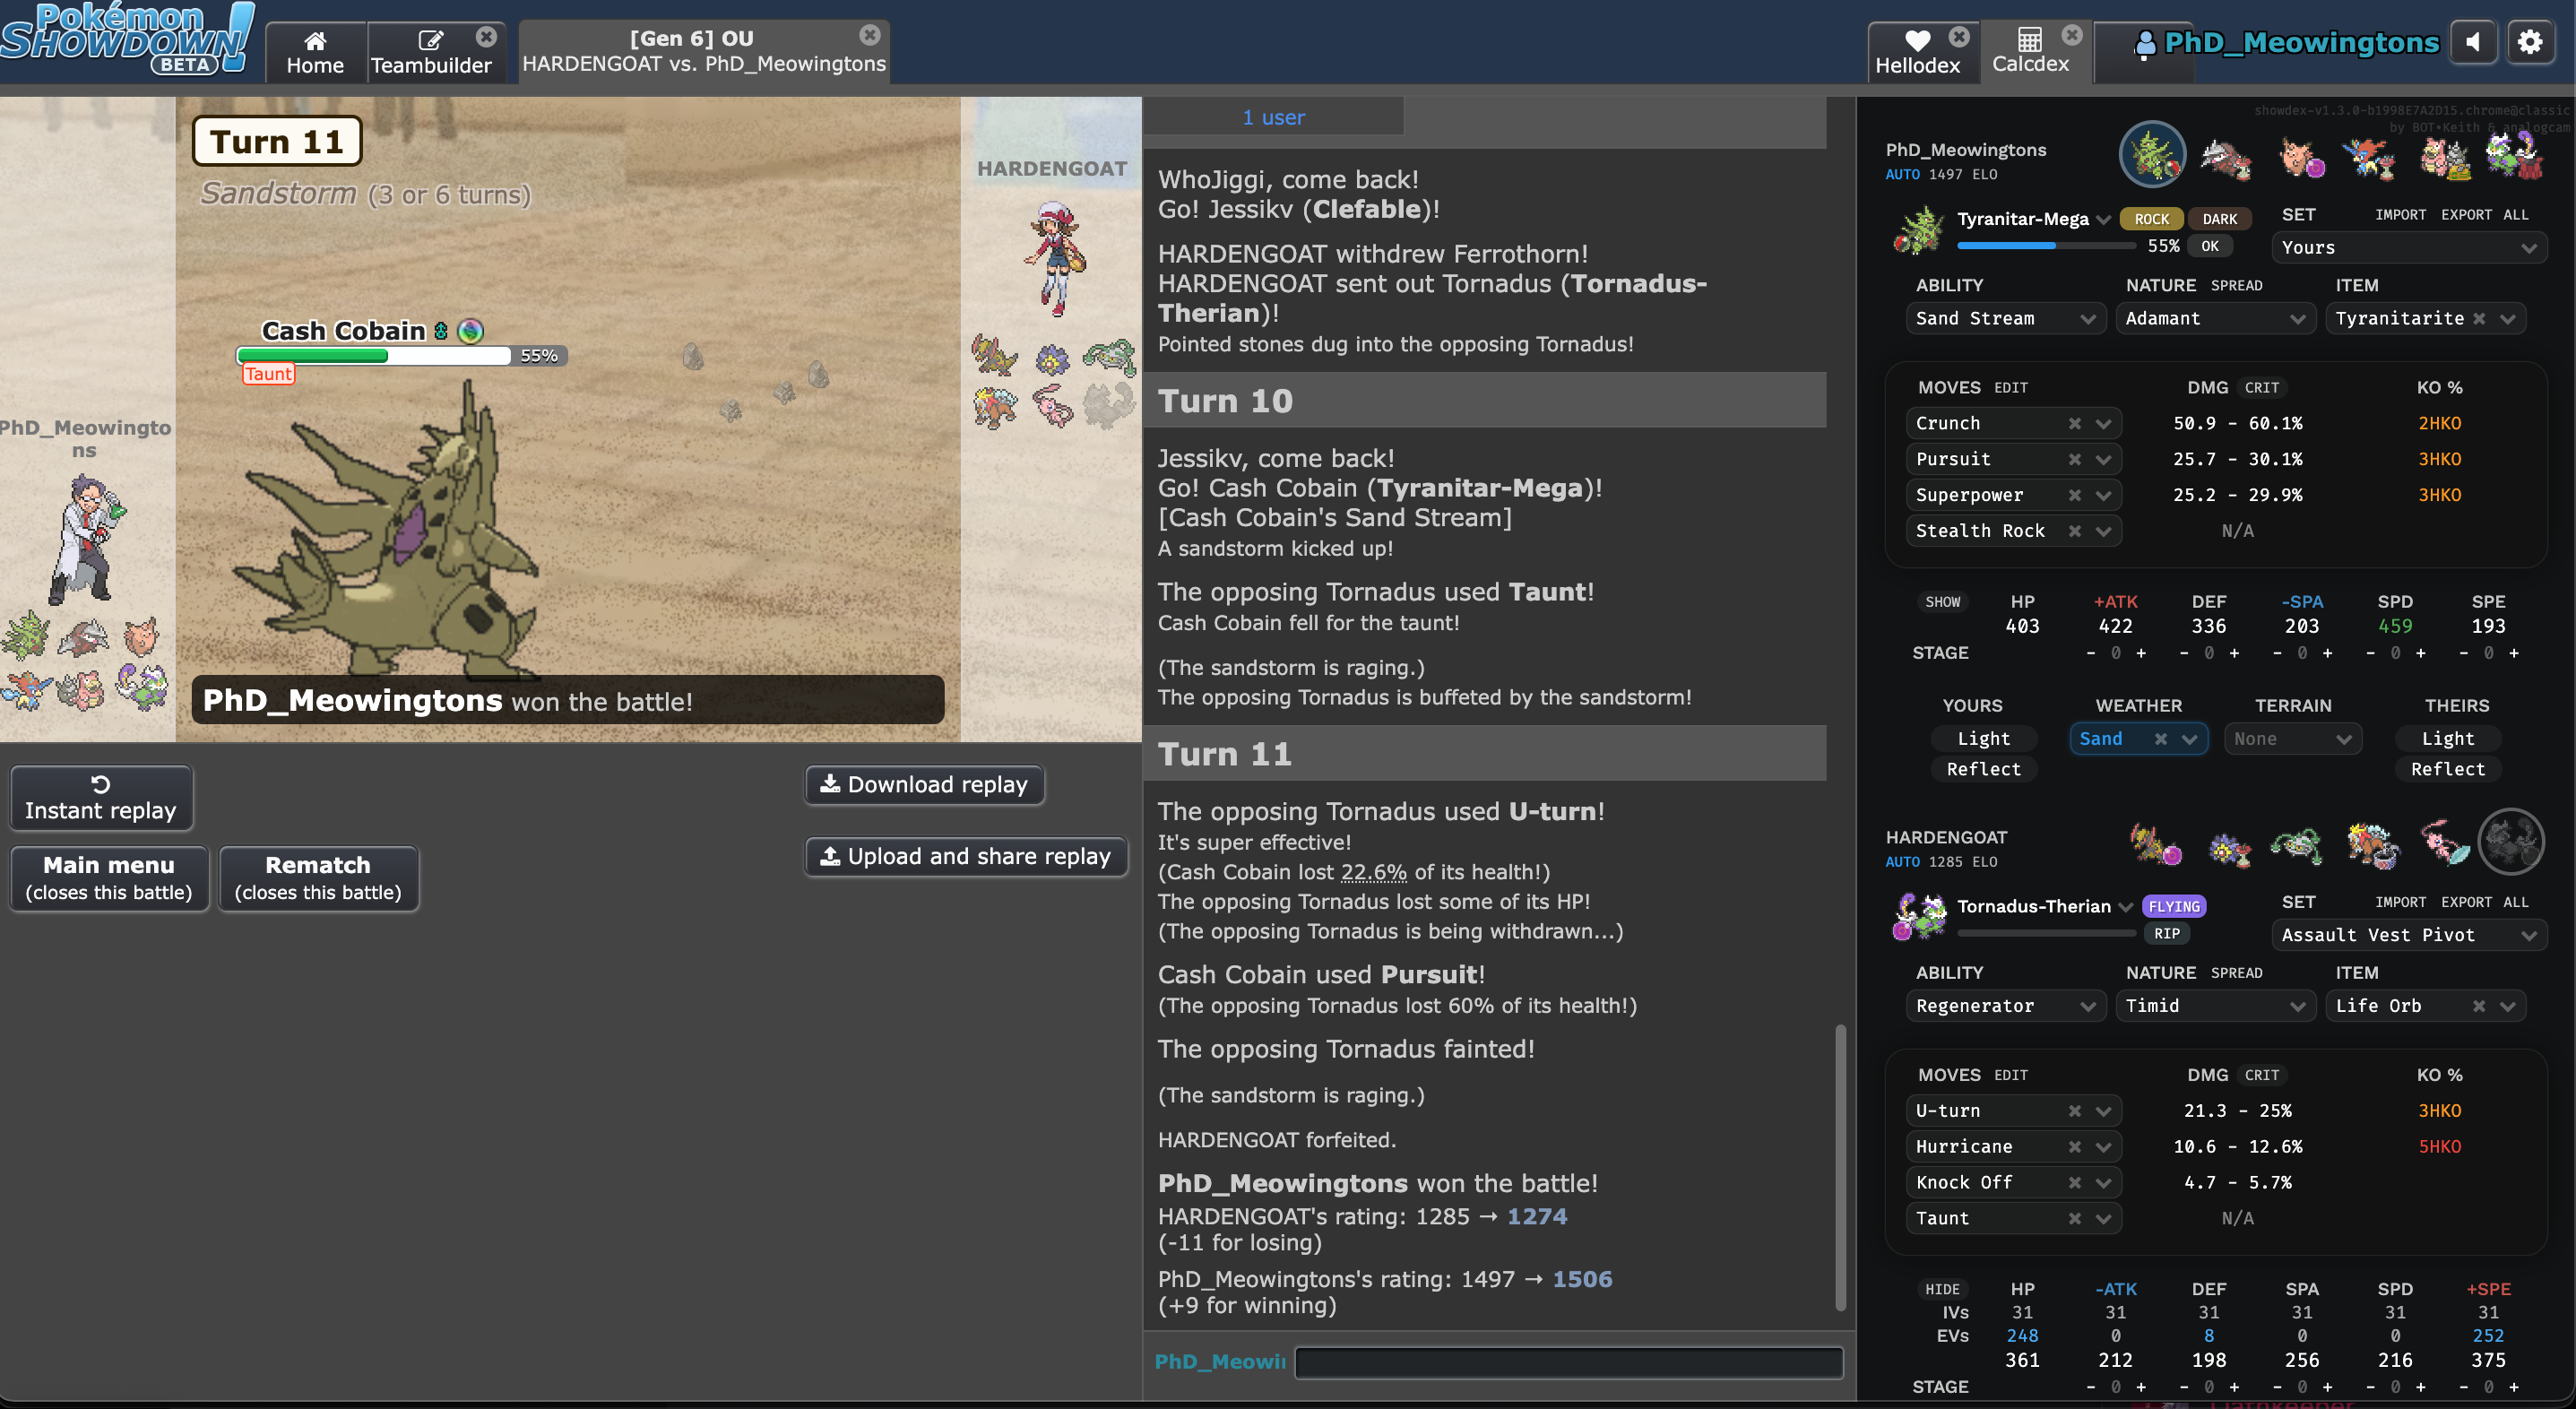Viewport: 2576px width, 1409px height.
Task: Toggle CRIT for Tyranitar-Mega's moves
Action: [2261, 387]
